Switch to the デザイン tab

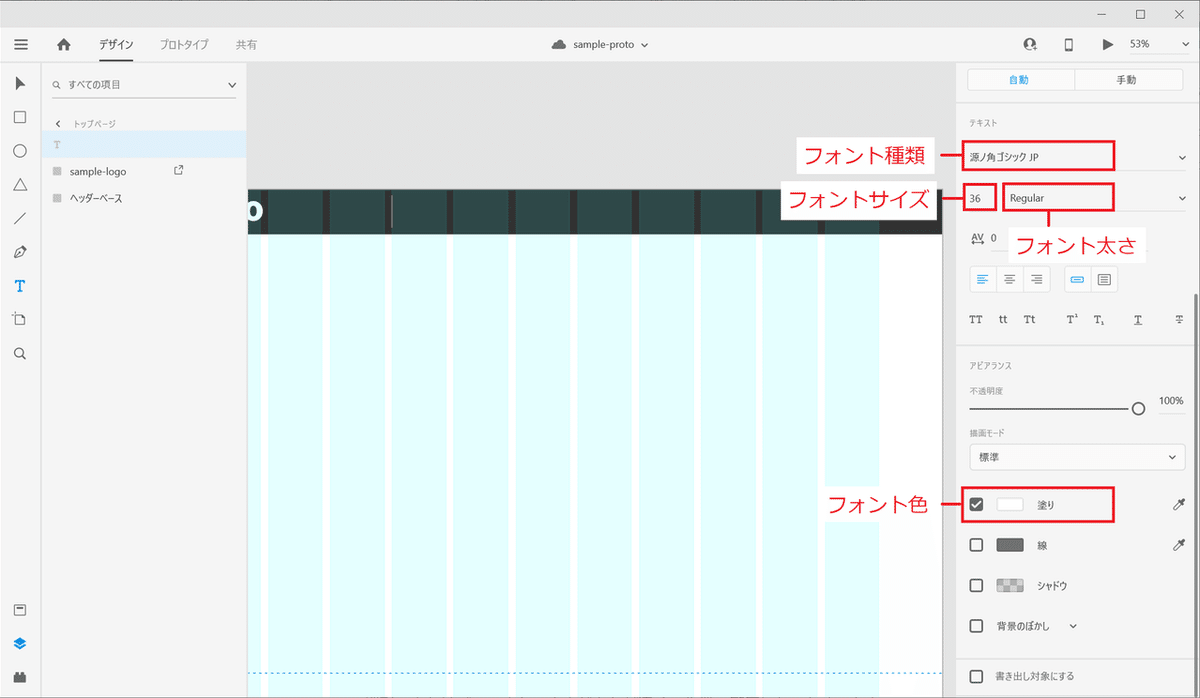click(116, 45)
